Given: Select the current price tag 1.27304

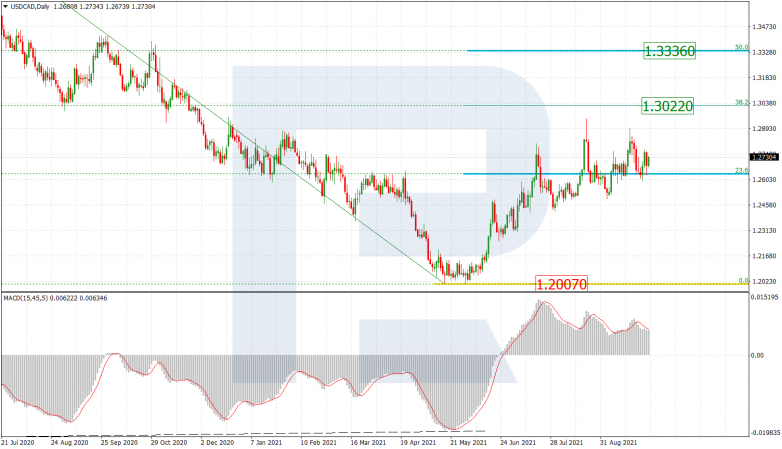Looking at the screenshot, I should tap(765, 157).
